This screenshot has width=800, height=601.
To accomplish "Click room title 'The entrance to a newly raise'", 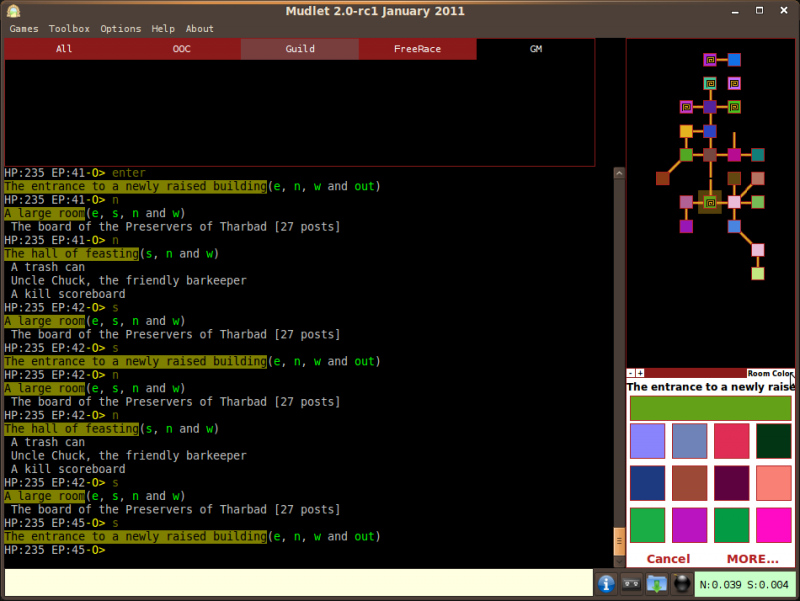I will pos(711,387).
